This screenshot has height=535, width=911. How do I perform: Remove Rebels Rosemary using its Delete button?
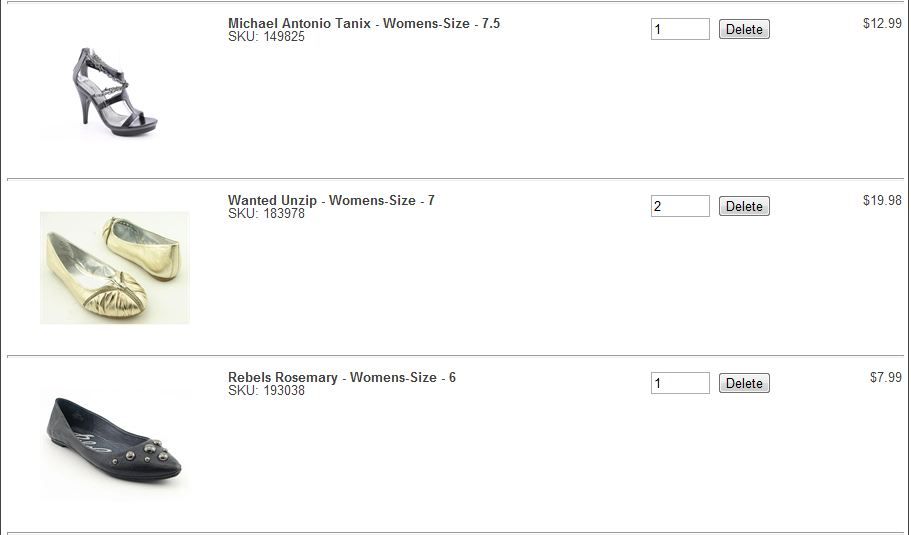[x=744, y=384]
